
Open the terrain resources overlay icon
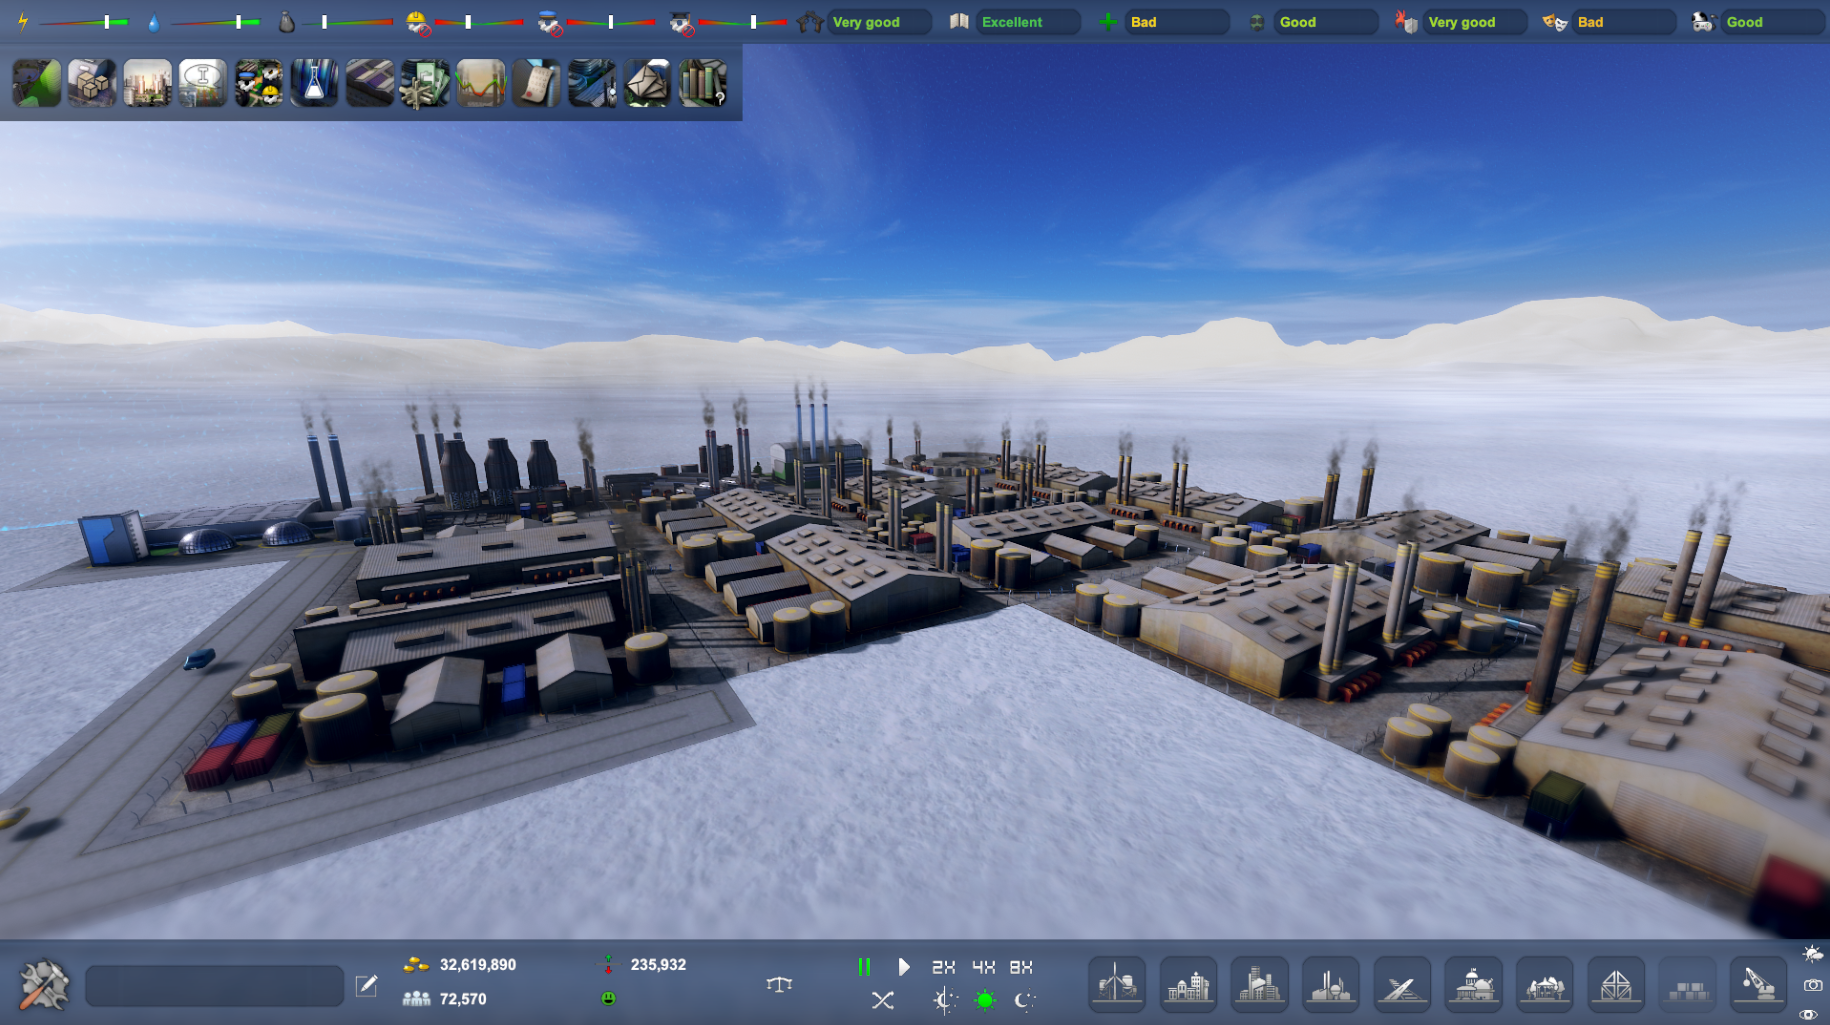37,83
